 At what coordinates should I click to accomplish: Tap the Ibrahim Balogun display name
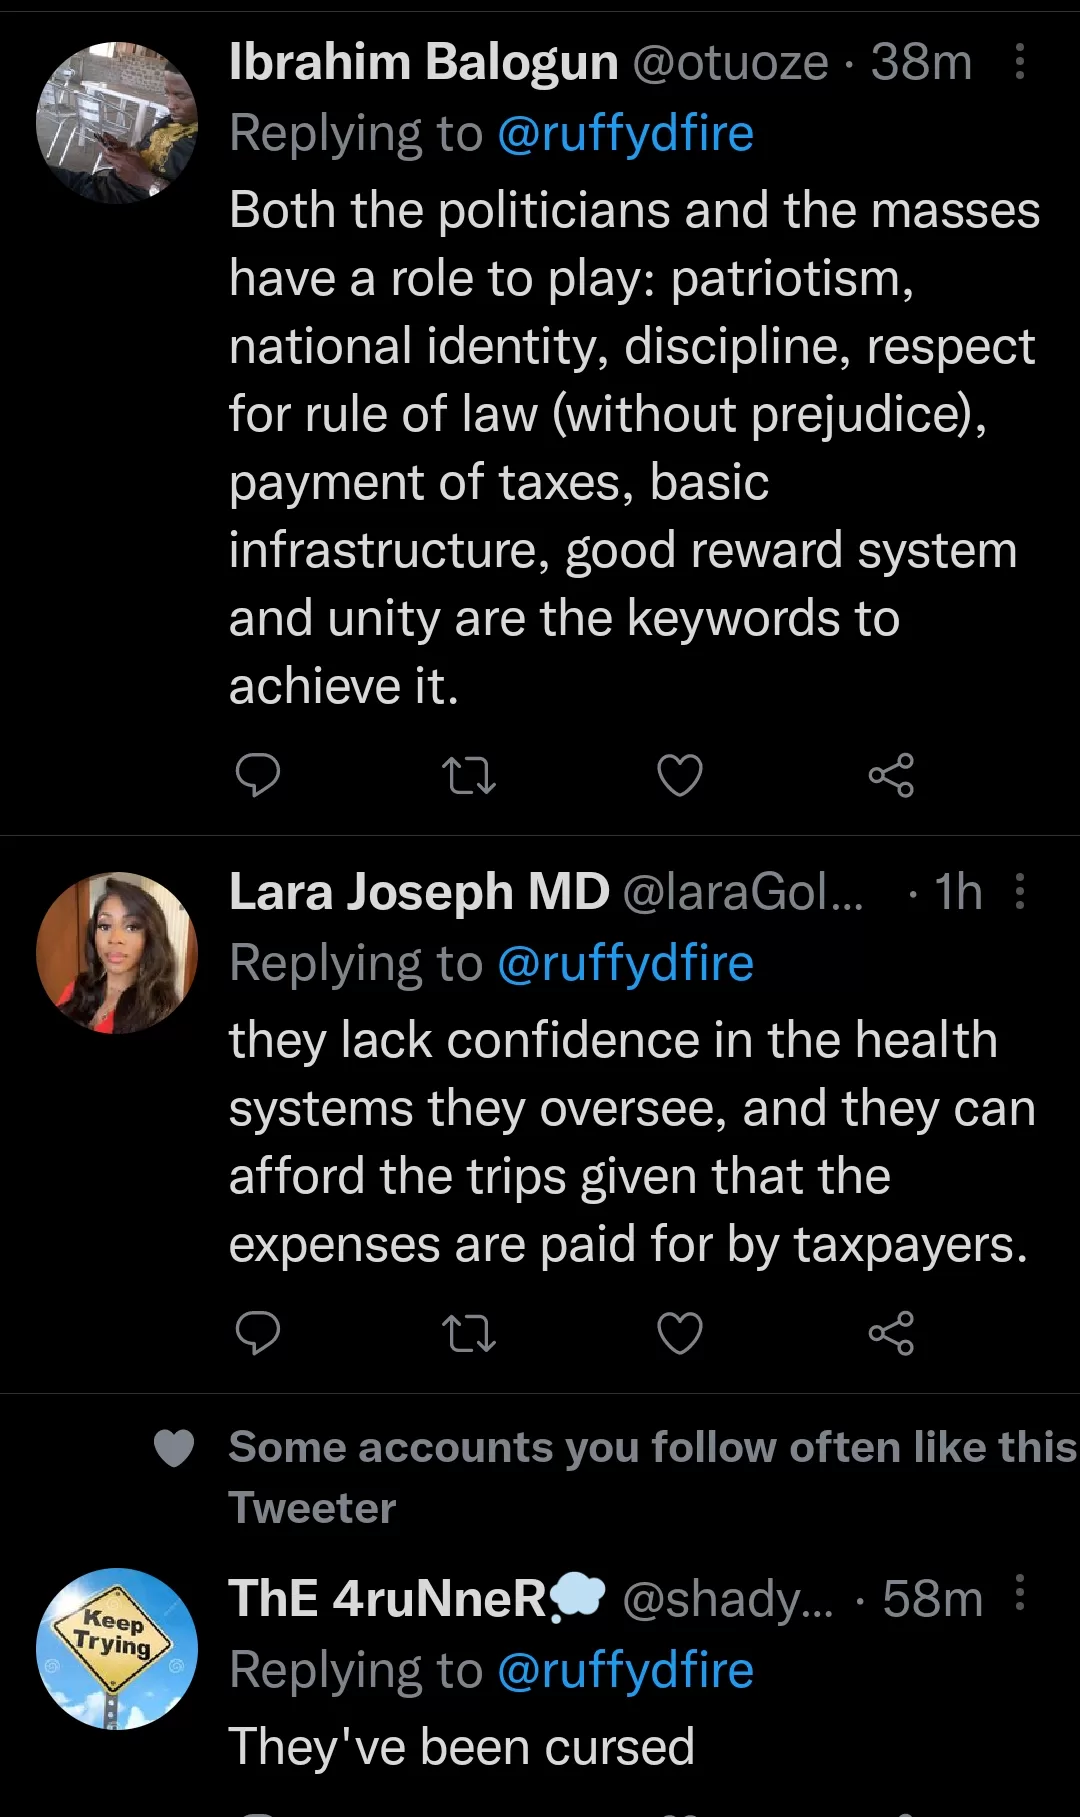click(424, 62)
